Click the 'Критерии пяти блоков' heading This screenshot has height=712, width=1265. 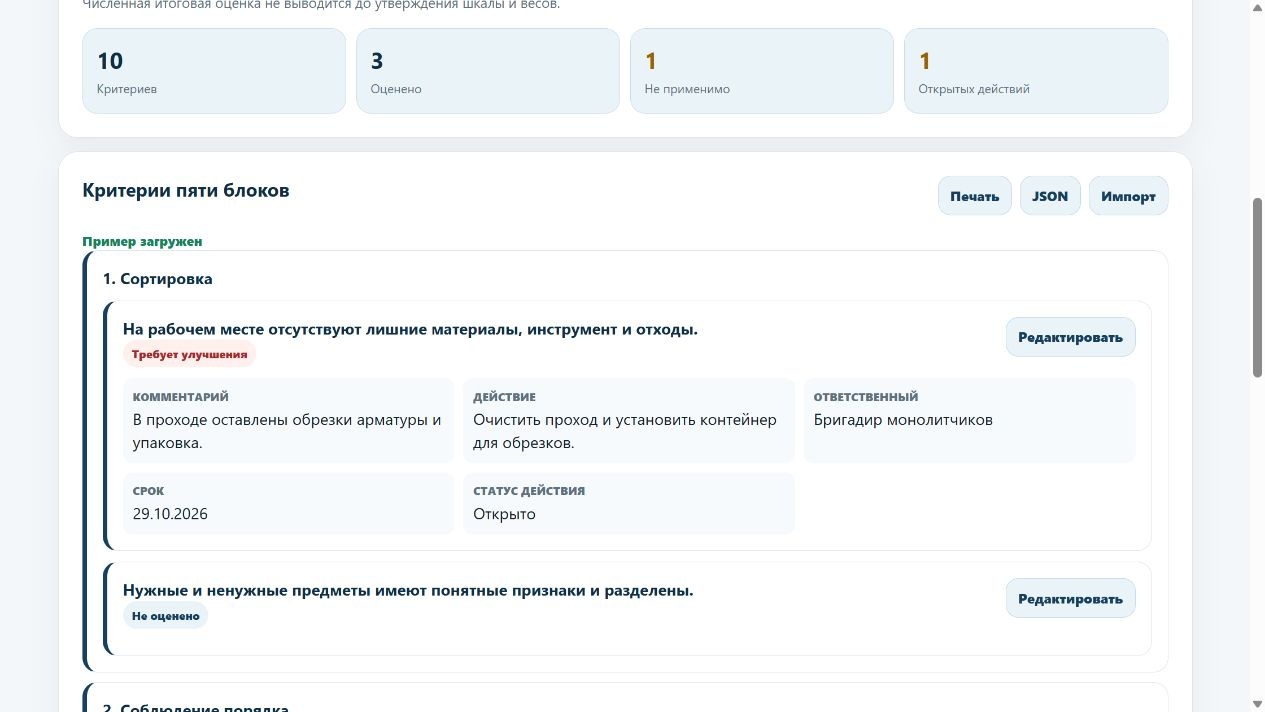pyautogui.click(x=186, y=190)
